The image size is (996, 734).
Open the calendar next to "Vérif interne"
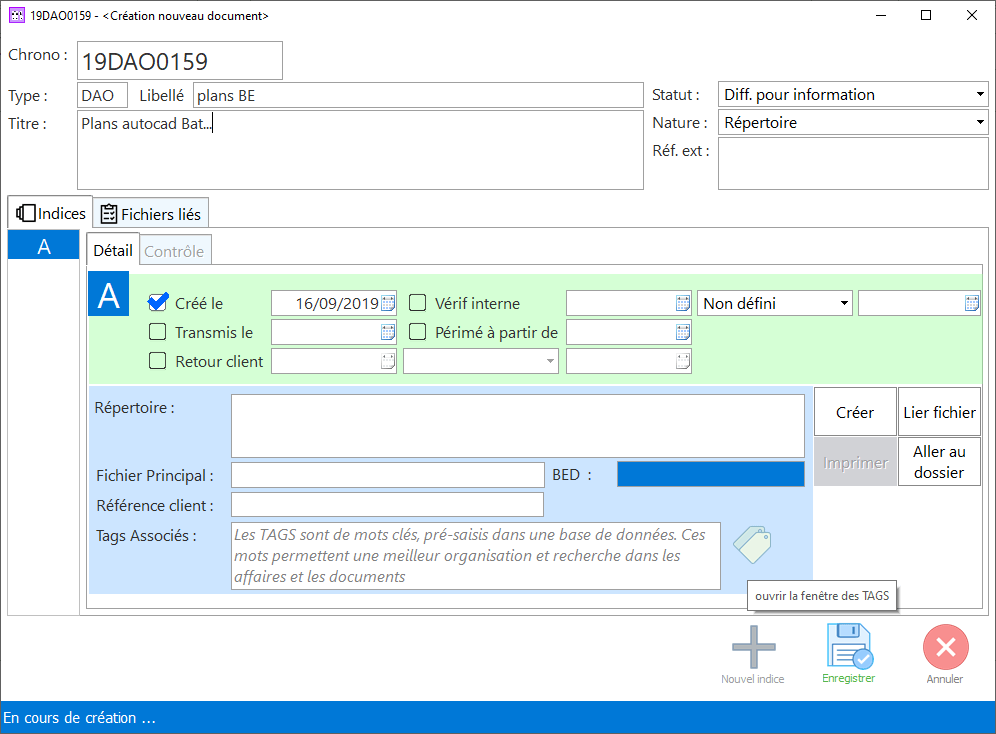[681, 302]
